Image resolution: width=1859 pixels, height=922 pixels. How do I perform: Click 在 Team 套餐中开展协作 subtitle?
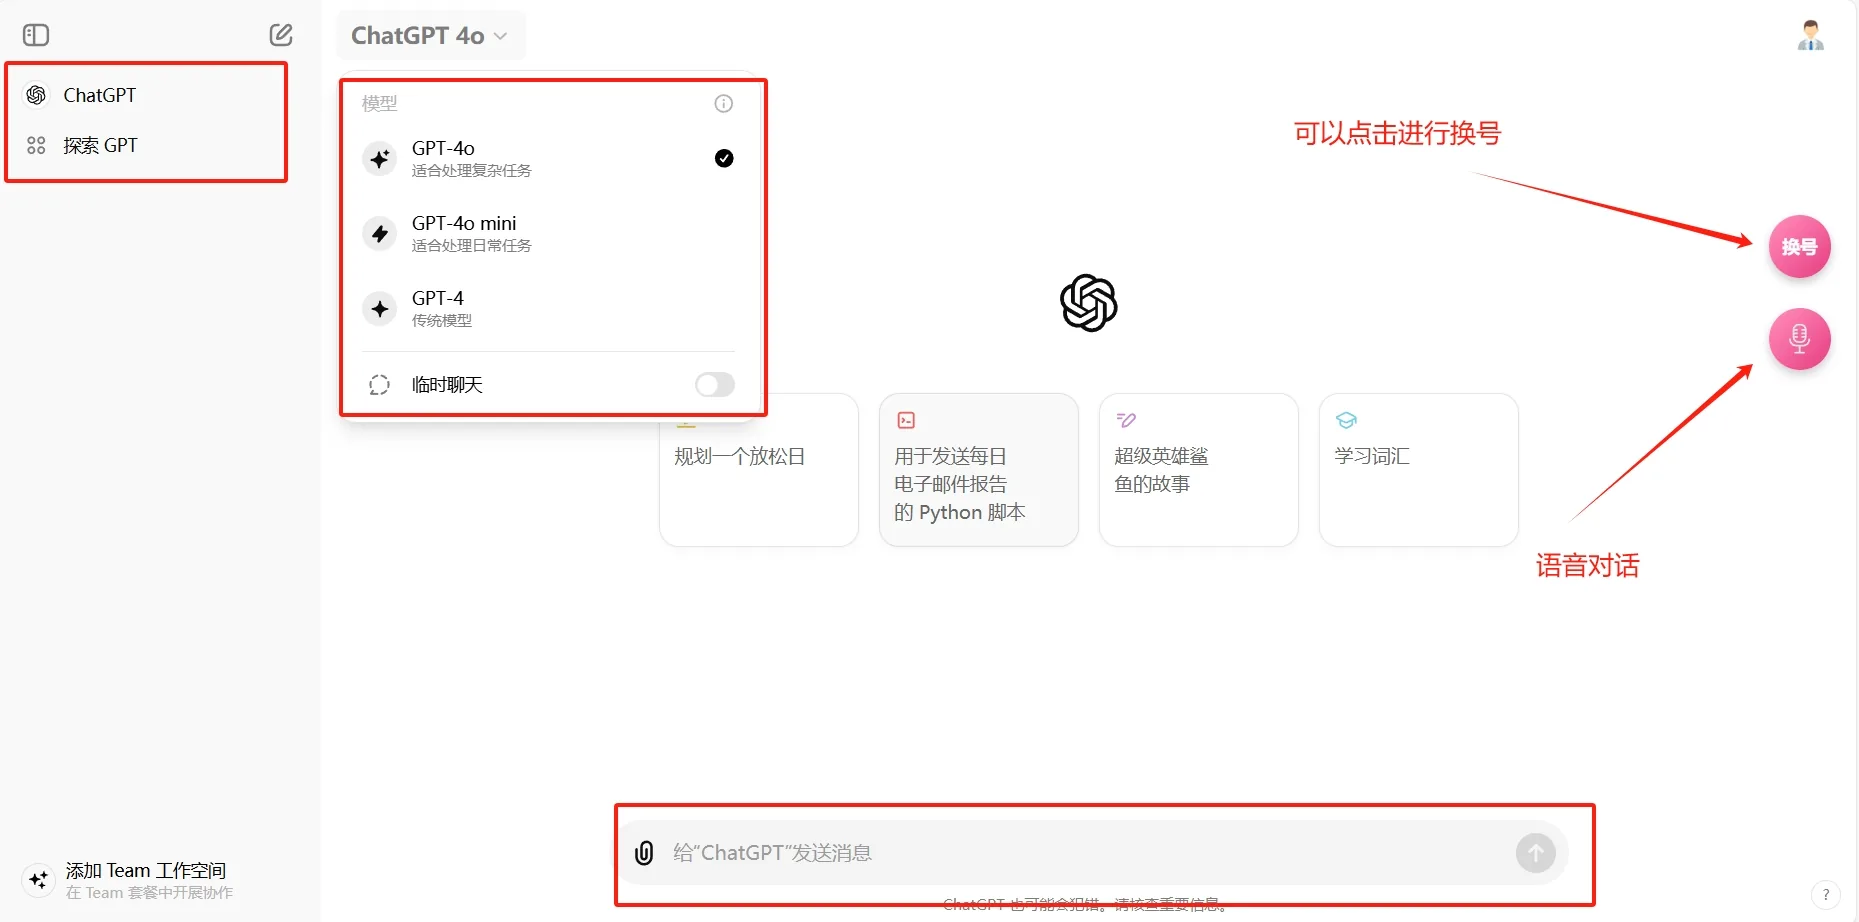pos(149,893)
